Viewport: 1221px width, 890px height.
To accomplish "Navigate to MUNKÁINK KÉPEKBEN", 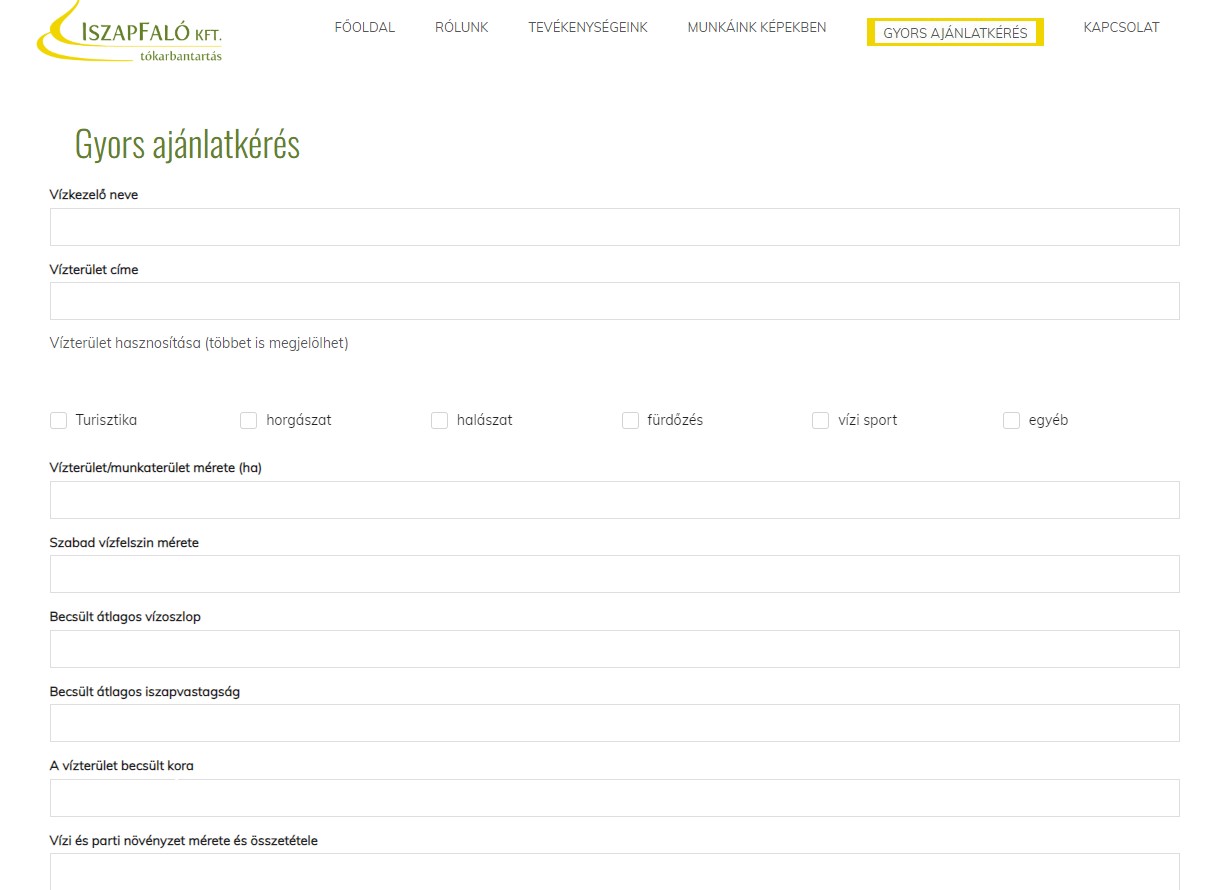I will click(757, 28).
